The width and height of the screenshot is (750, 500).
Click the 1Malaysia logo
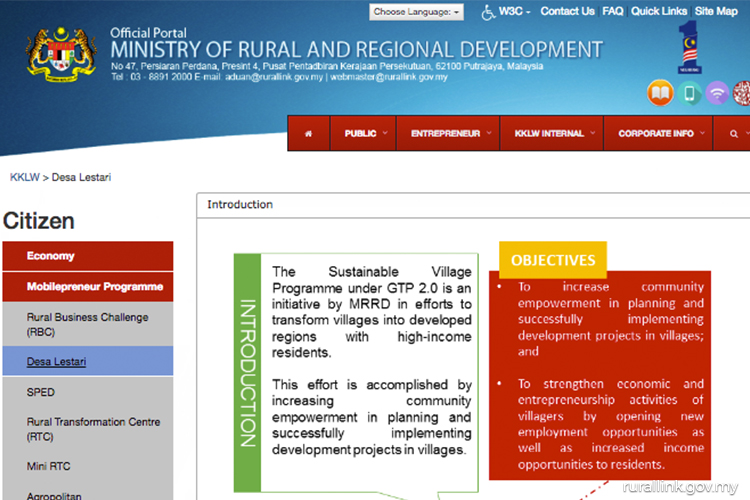(689, 47)
